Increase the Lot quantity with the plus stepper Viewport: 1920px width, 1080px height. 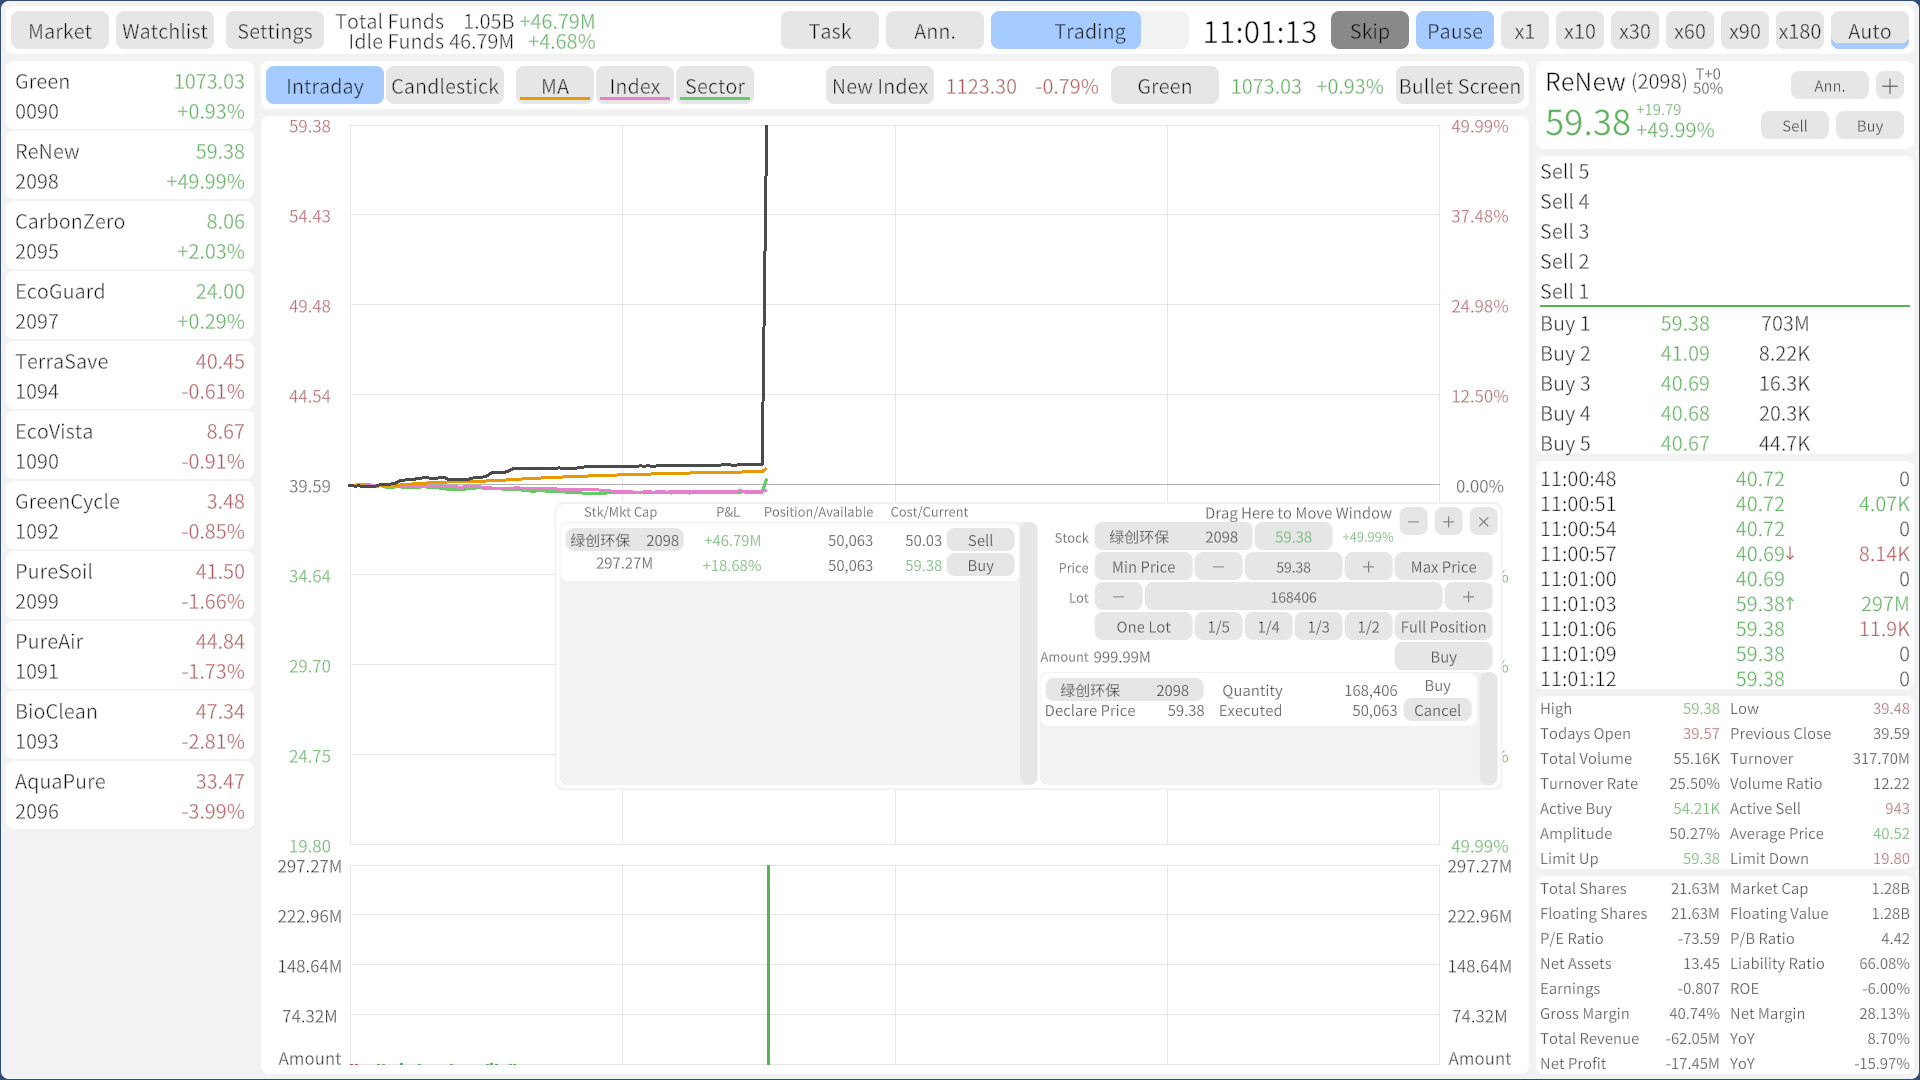(x=1468, y=596)
